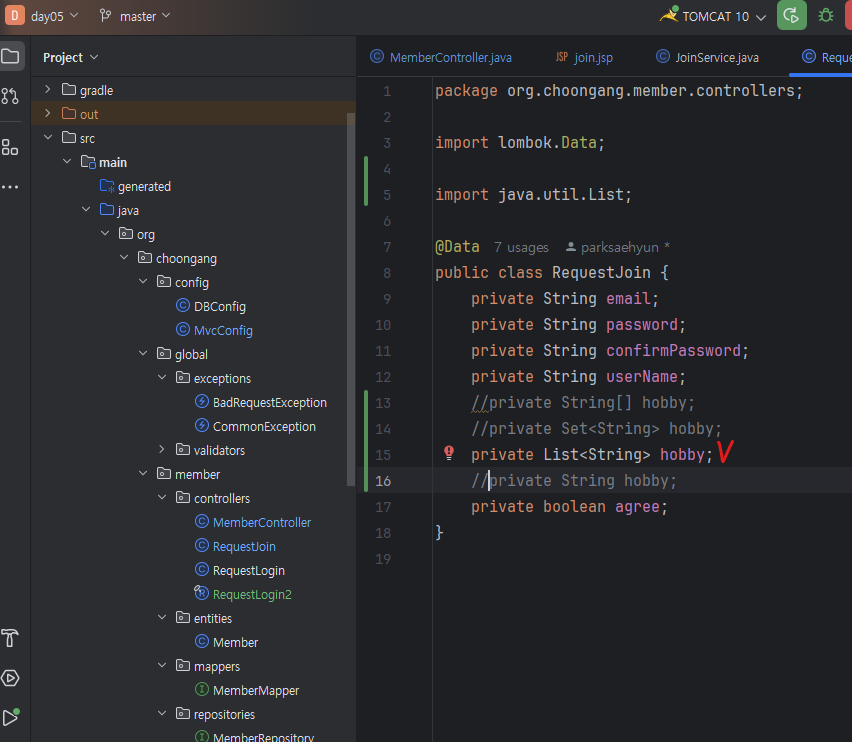The height and width of the screenshot is (742, 852).
Task: Open the Project tool window icon
Action: coord(10,56)
